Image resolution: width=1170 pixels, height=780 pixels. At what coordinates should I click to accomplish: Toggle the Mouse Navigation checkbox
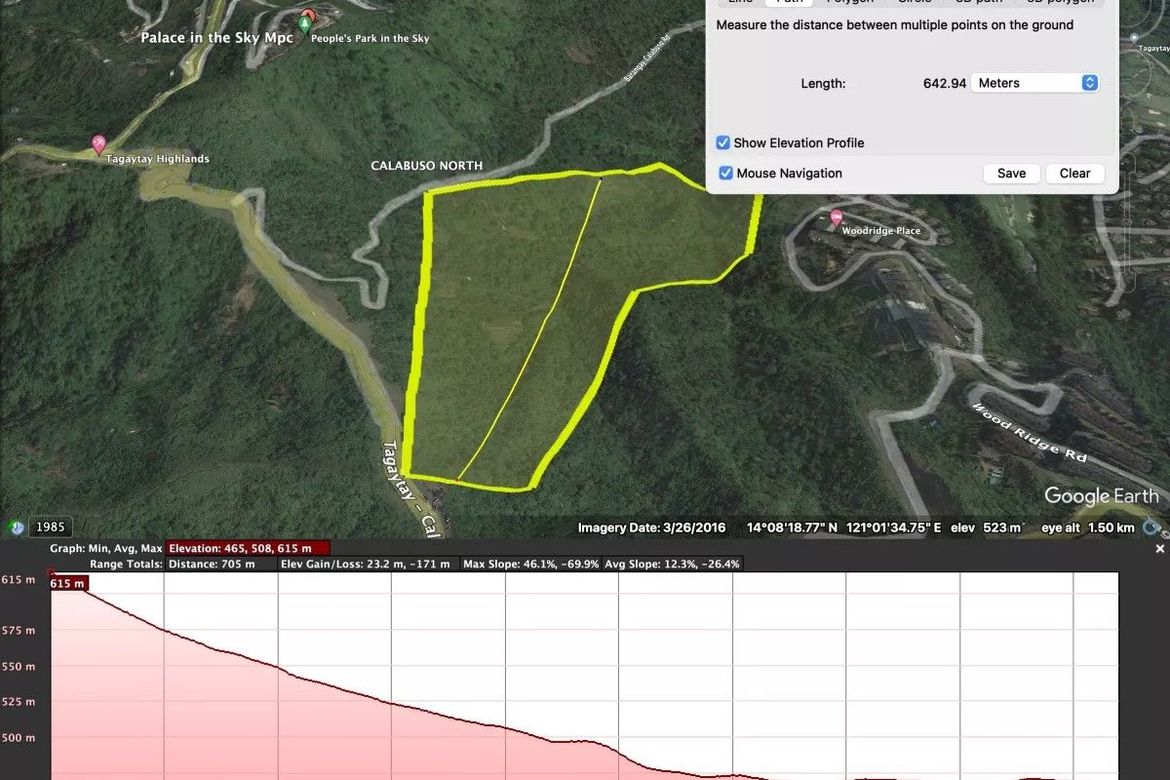725,173
